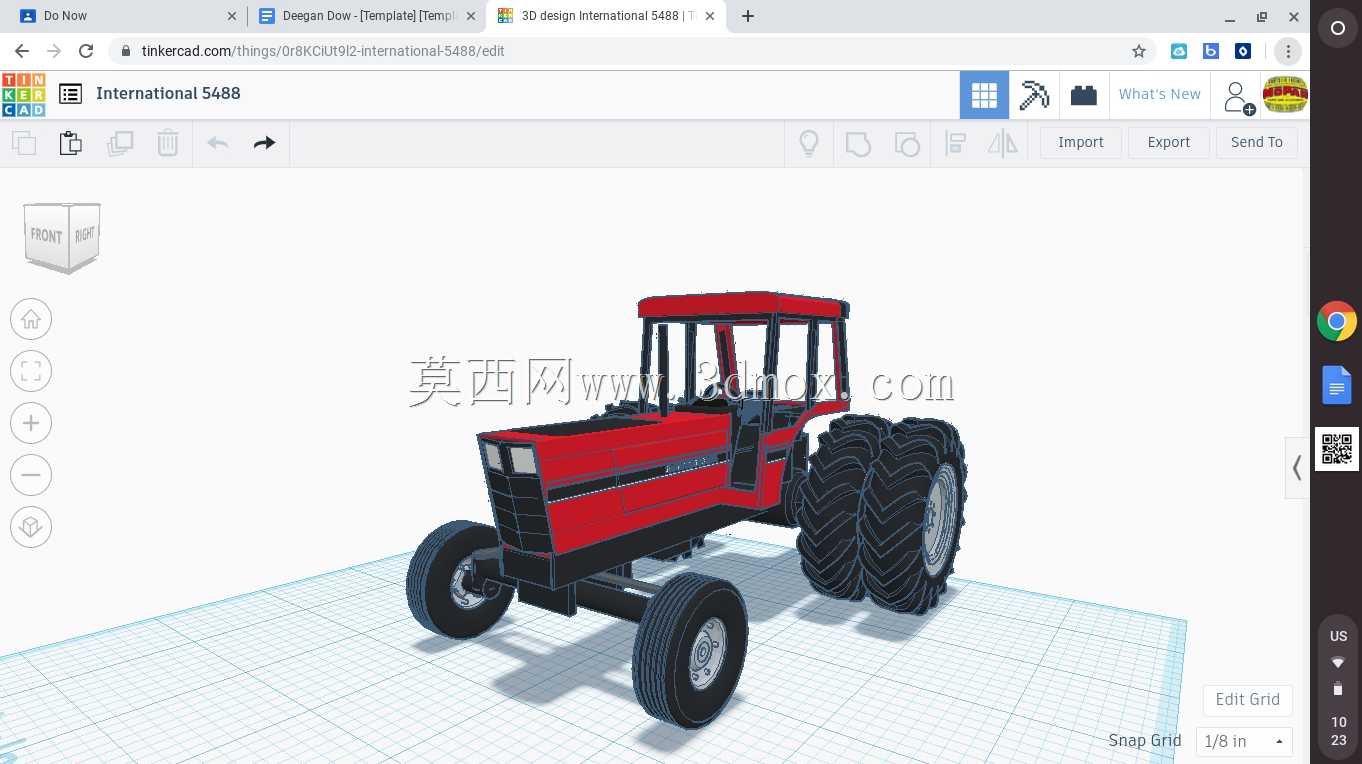Image resolution: width=1362 pixels, height=764 pixels.
Task: Click the RIGHT face of the view cube
Action: 85,235
